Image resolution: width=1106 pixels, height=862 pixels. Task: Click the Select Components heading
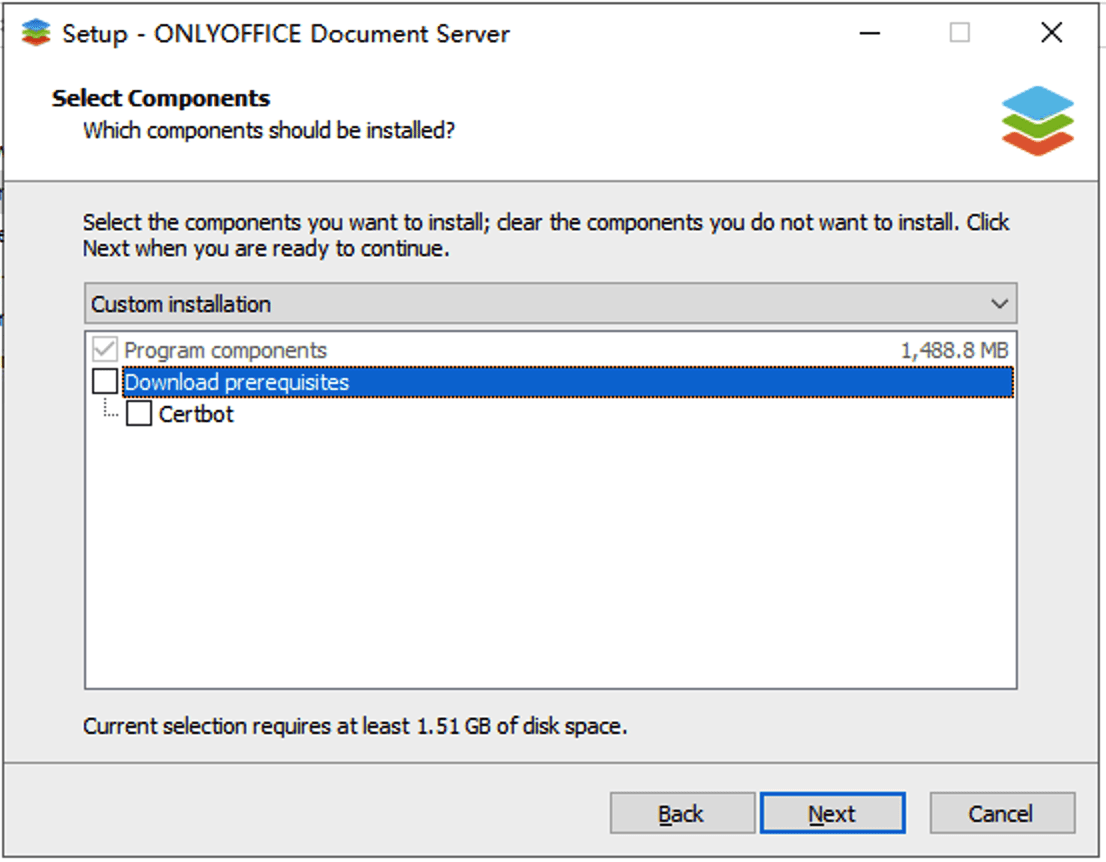point(161,98)
